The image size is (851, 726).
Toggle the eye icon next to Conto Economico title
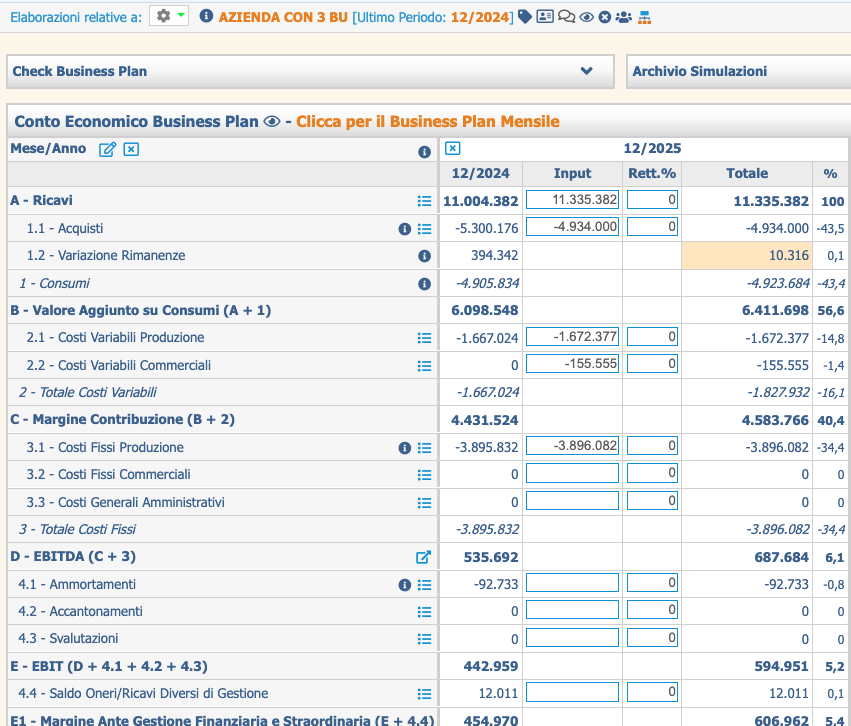271,122
